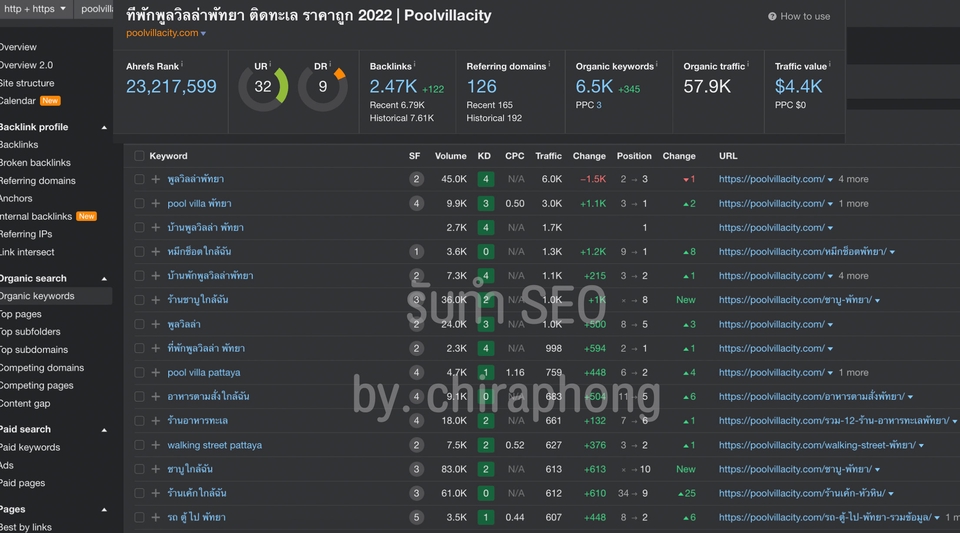
Task: Open SERP features badge for พูลวิลล่าพัทยา
Action: tap(416, 179)
